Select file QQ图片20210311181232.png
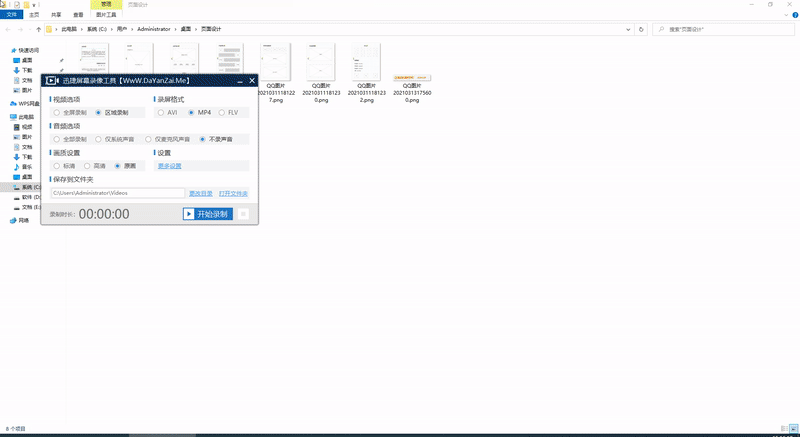Image resolution: width=800 pixels, height=437 pixels. (x=366, y=73)
